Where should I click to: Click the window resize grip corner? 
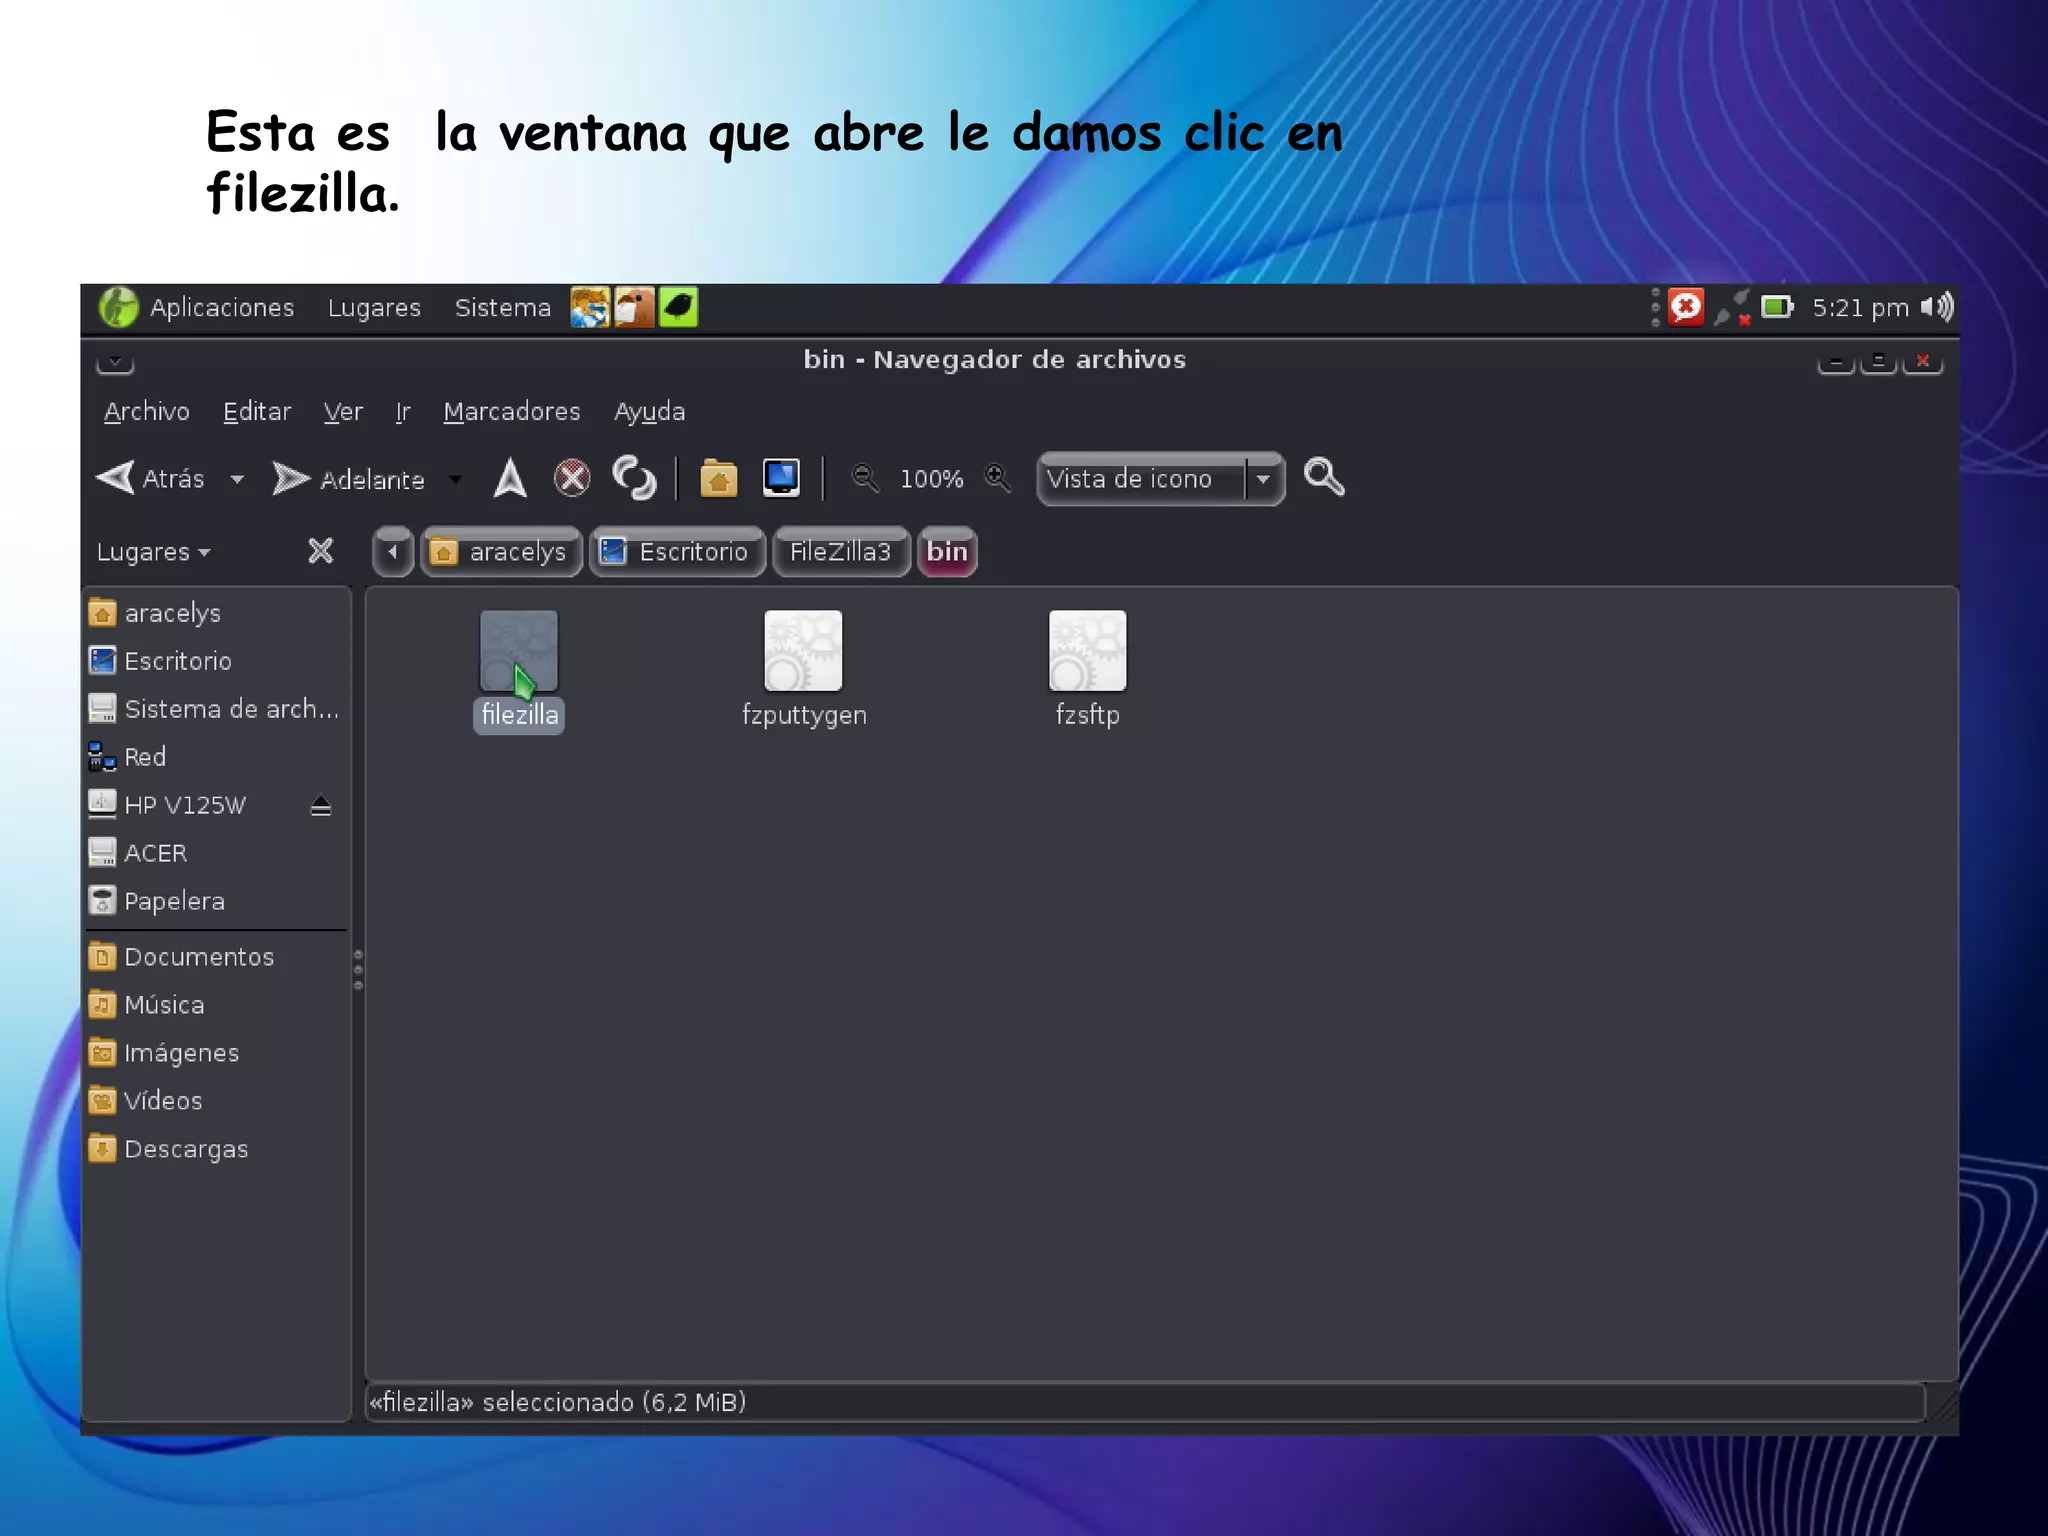click(1943, 1405)
